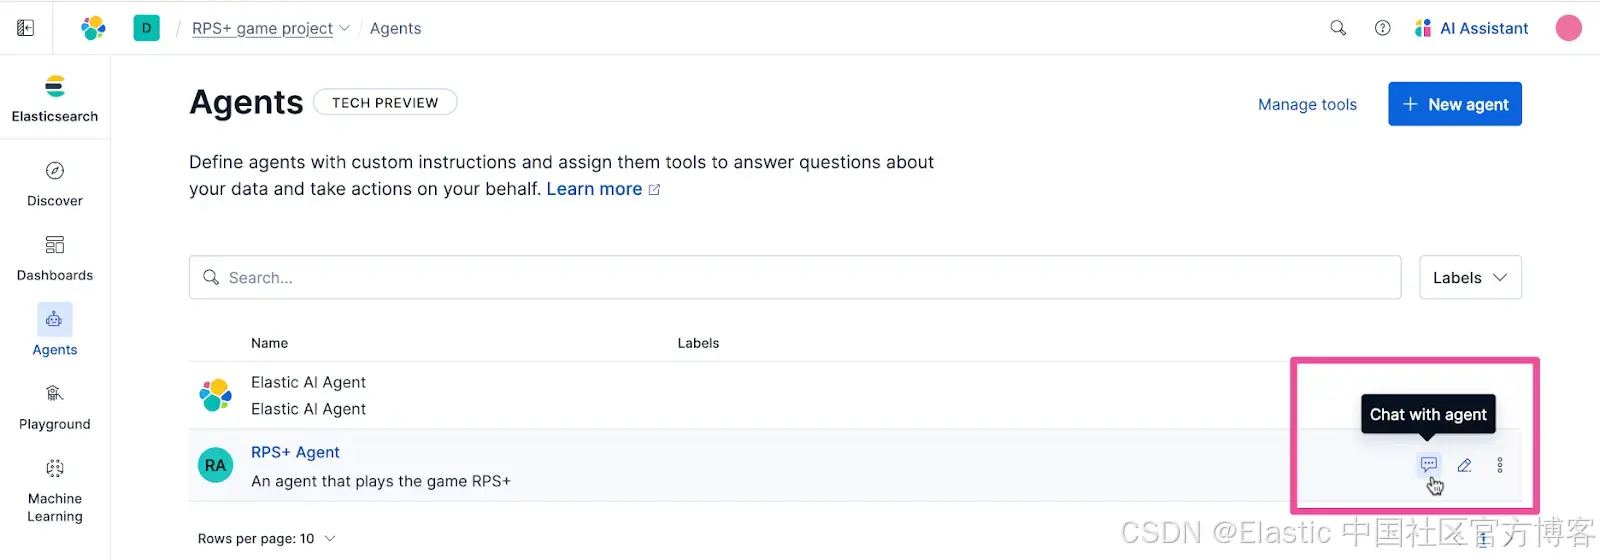This screenshot has width=1600, height=560.
Task: Expand the RPS+ game project dropdown
Action: pyautogui.click(x=270, y=28)
